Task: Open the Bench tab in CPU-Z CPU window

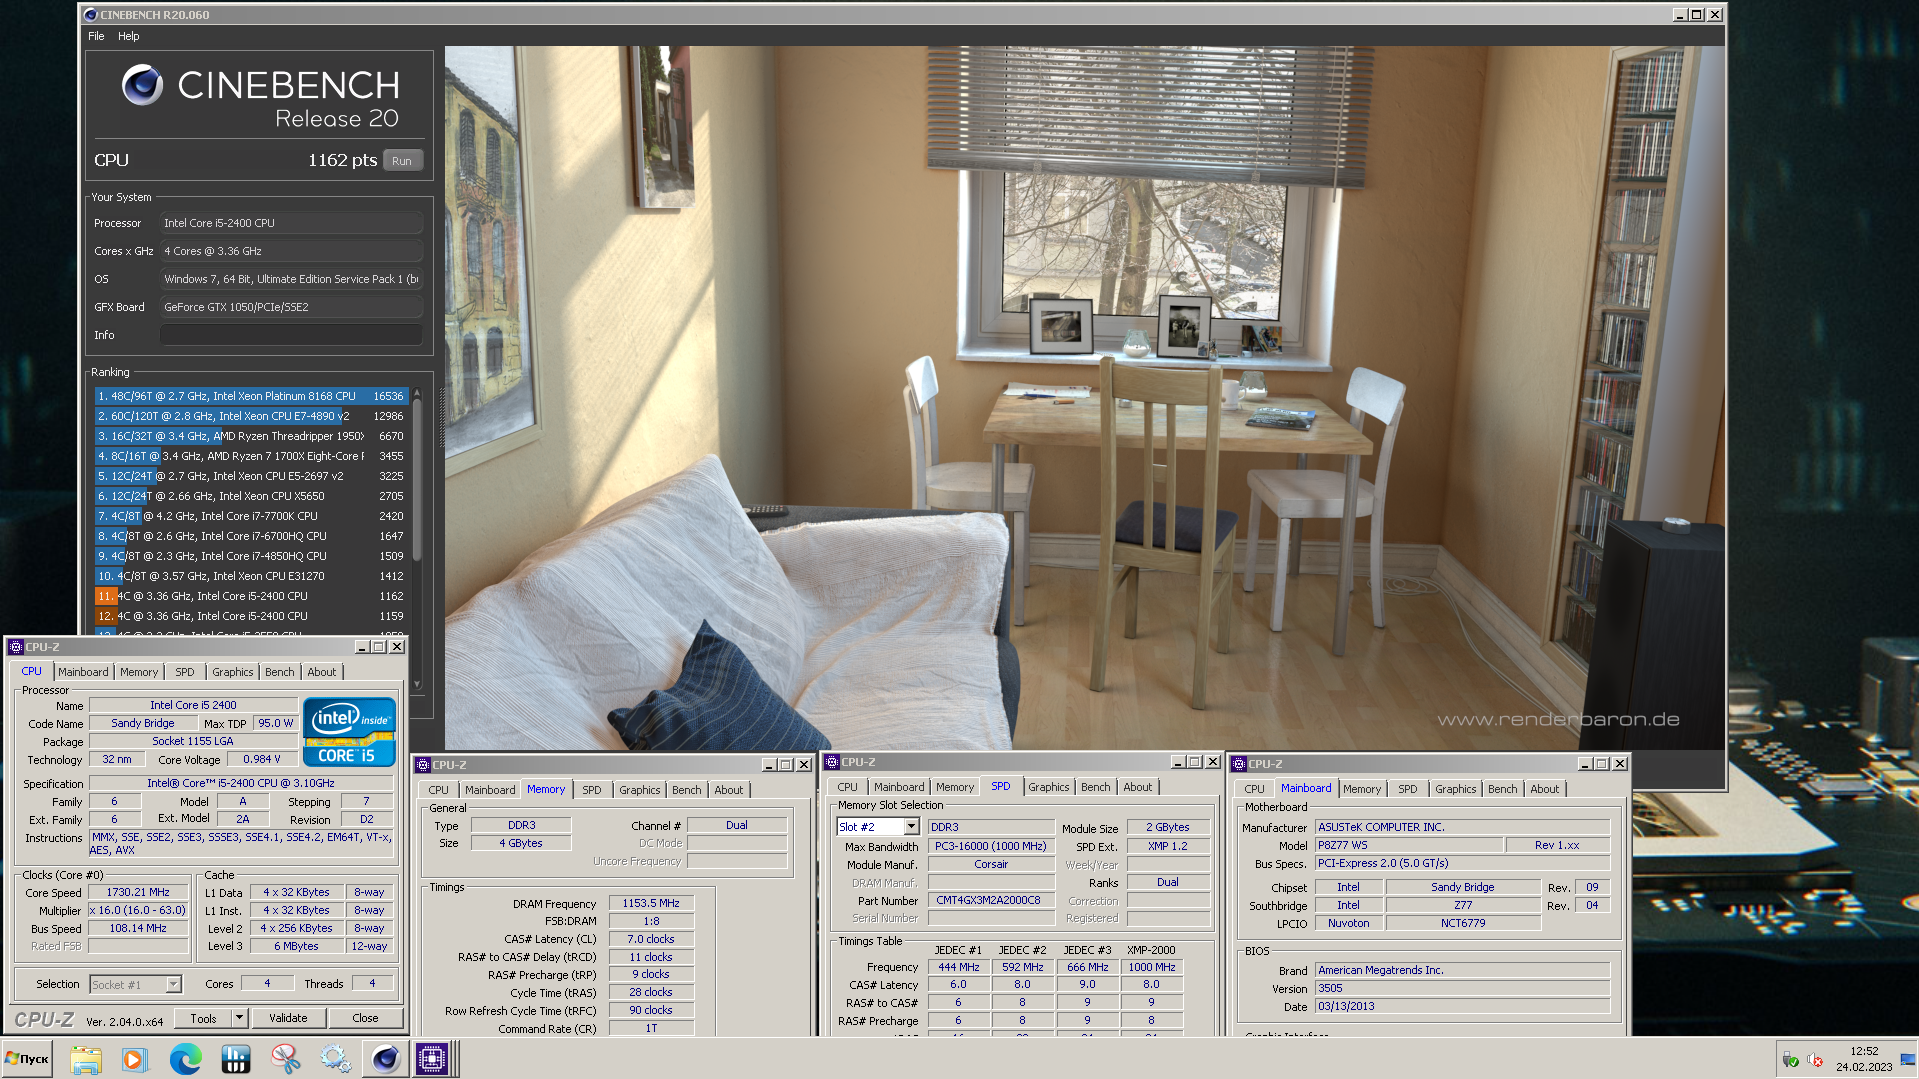Action: pos(280,672)
